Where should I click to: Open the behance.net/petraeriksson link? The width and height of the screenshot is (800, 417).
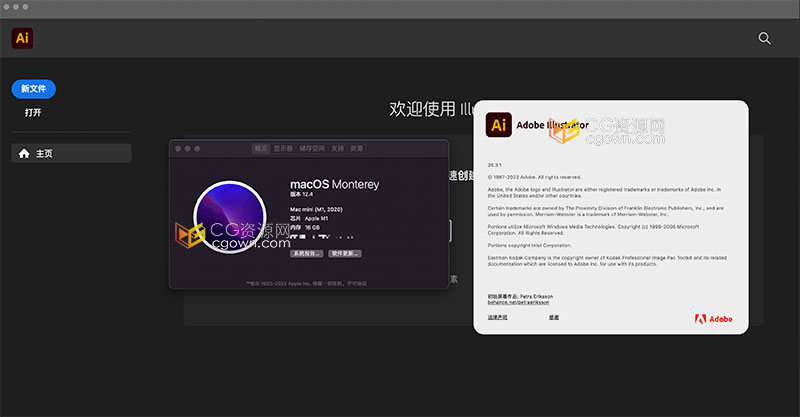pyautogui.click(x=518, y=302)
